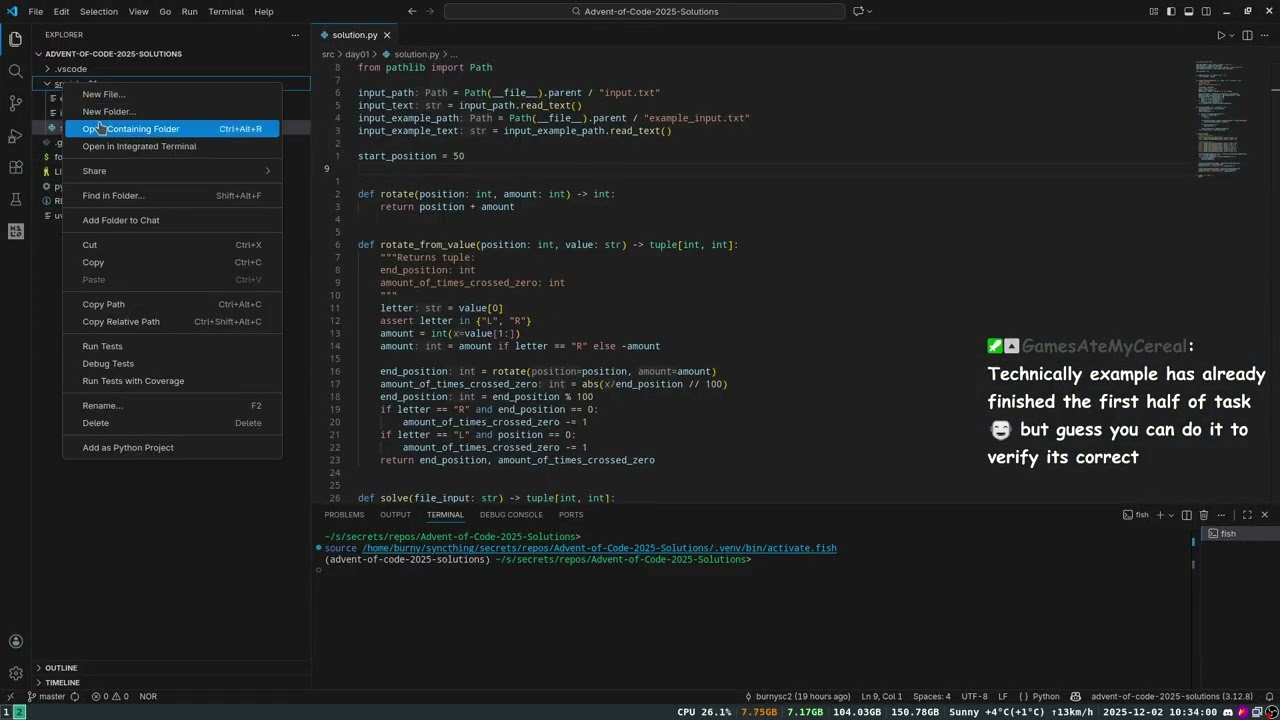Open the Manage gear icon

coord(15,673)
